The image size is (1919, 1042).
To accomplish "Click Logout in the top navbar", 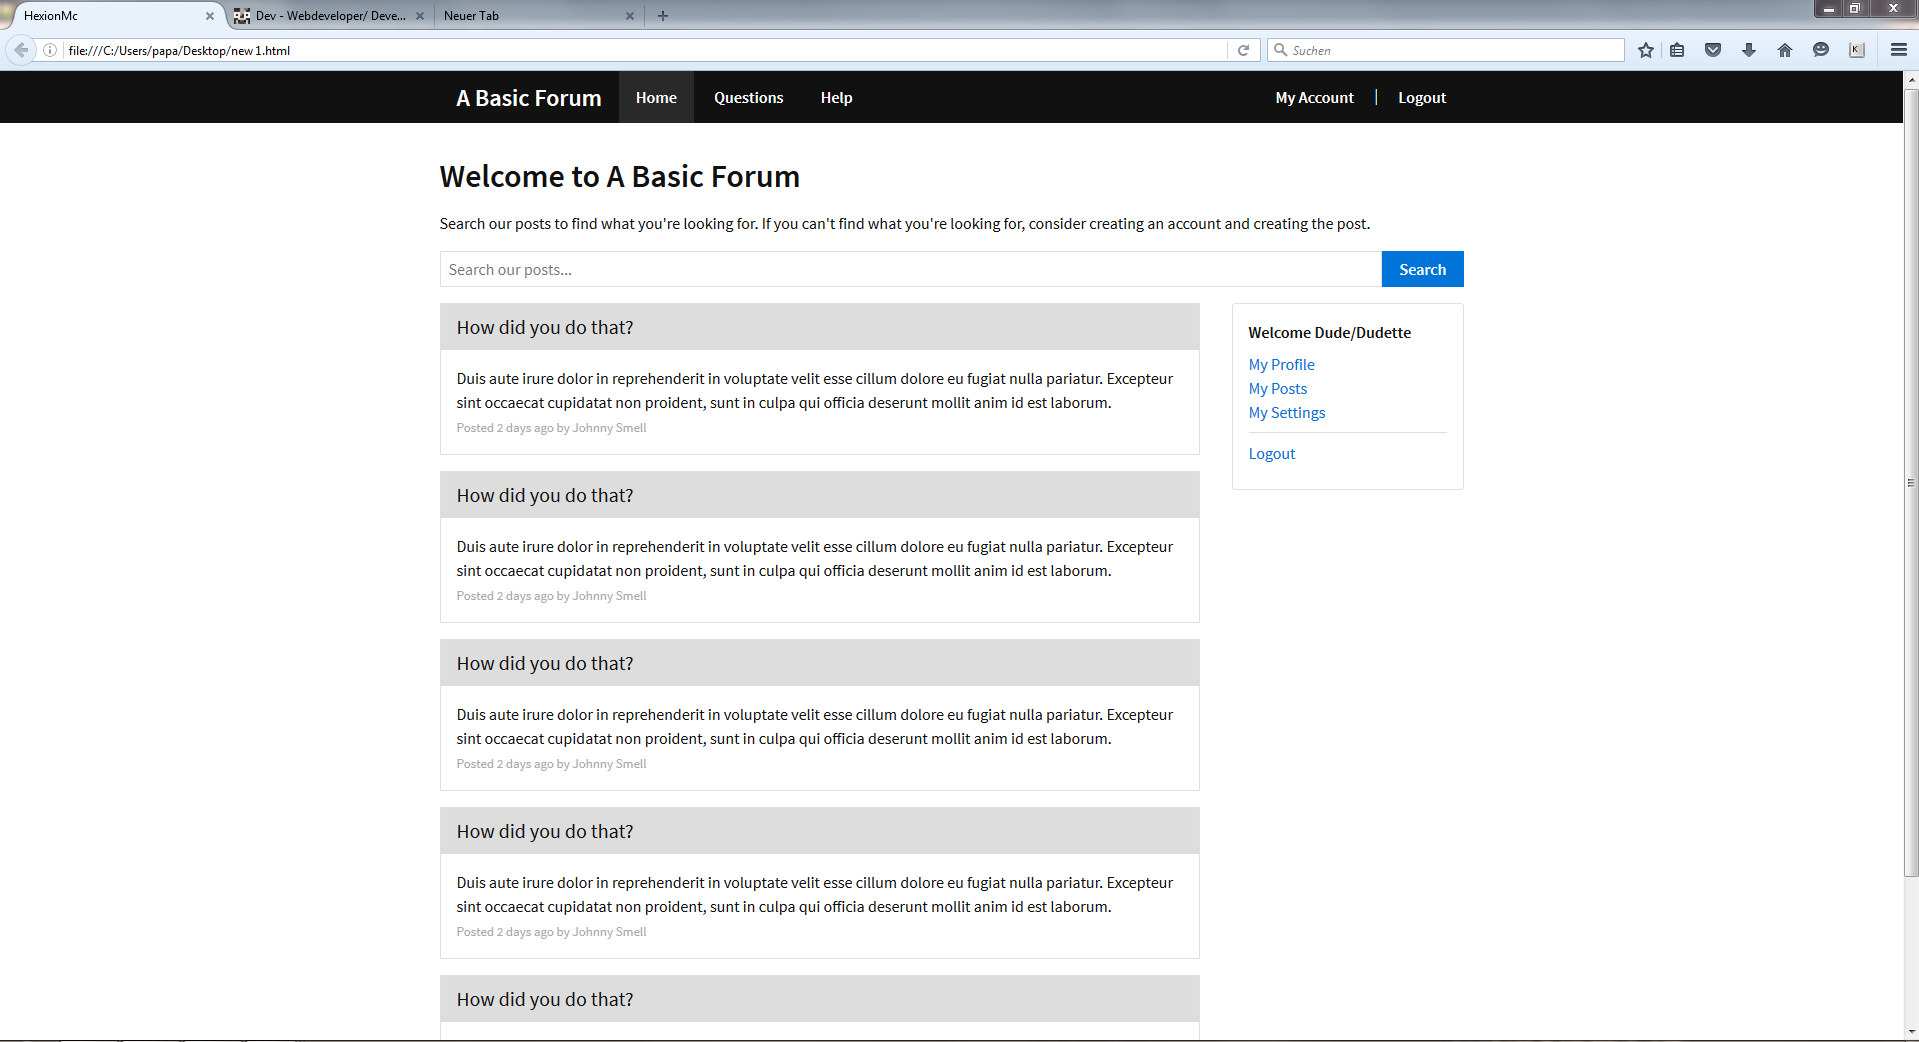I will pyautogui.click(x=1422, y=98).
